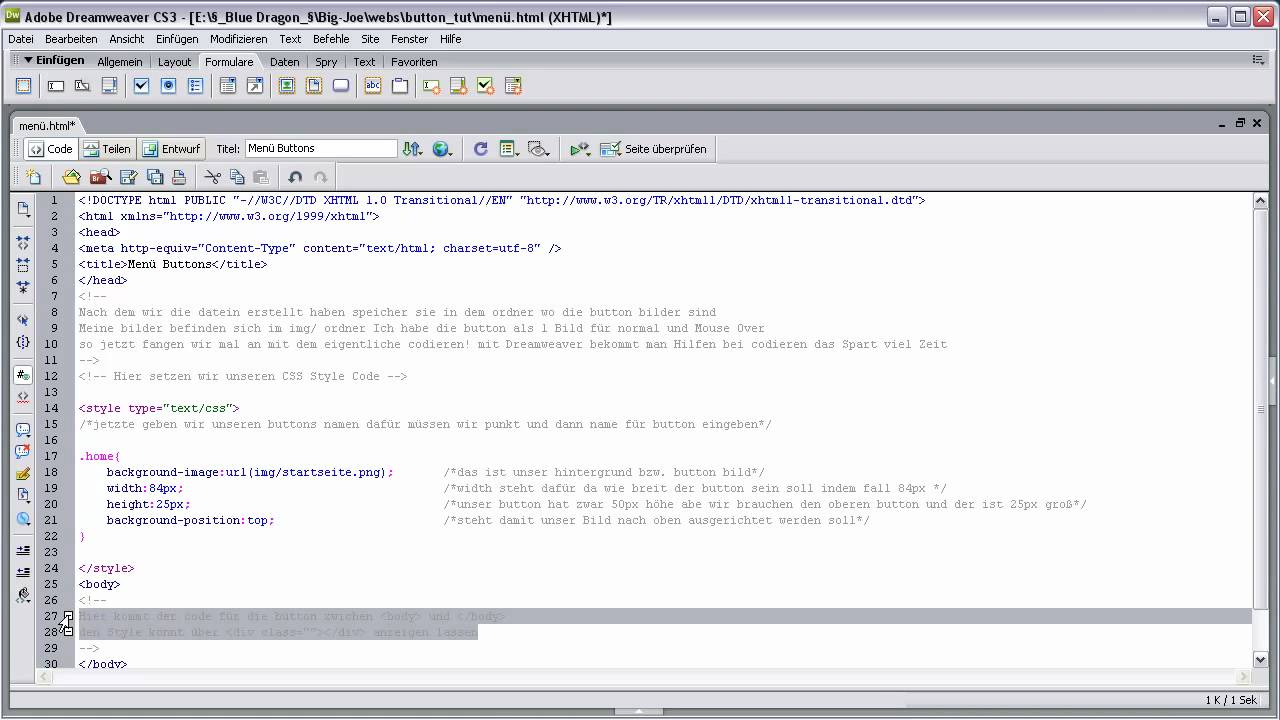The height and width of the screenshot is (720, 1280).
Task: Switch to Entwurf design view
Action: pyautogui.click(x=171, y=149)
